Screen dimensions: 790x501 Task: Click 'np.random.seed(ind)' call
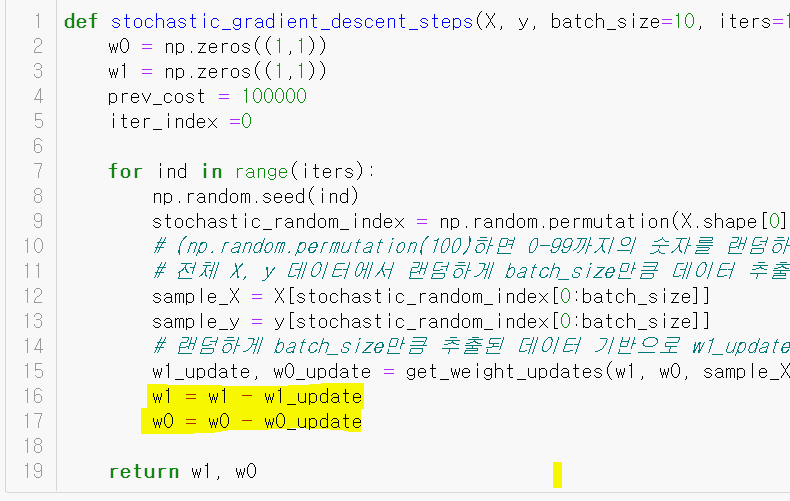point(255,196)
